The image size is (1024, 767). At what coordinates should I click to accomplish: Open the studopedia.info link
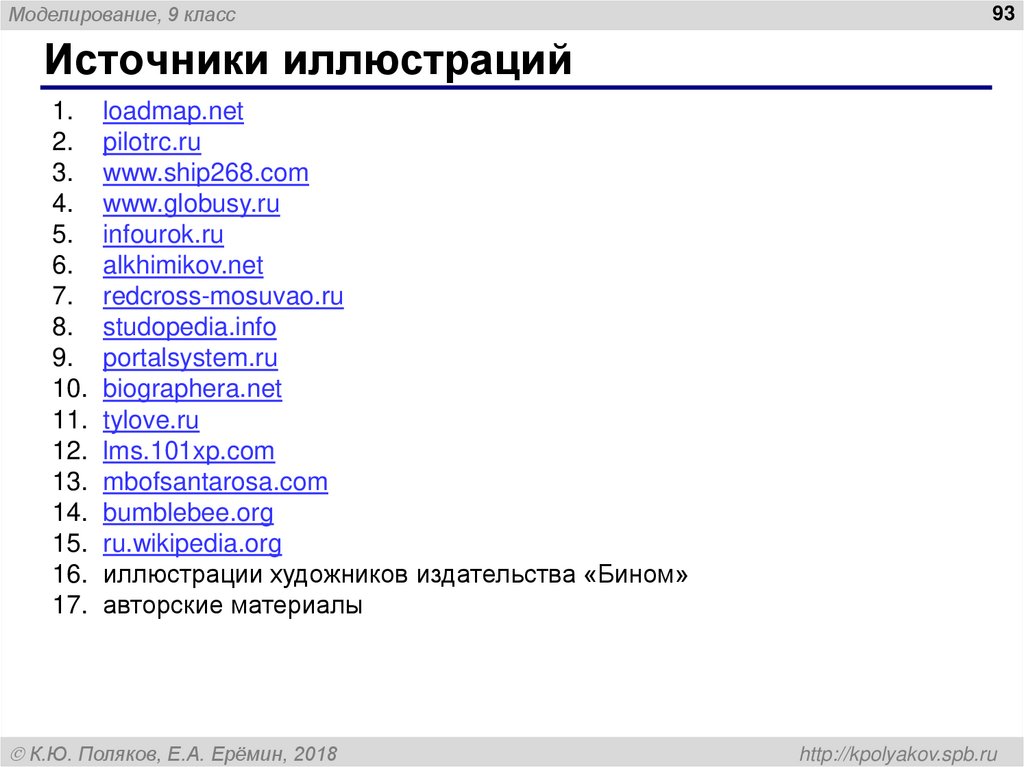coord(189,327)
